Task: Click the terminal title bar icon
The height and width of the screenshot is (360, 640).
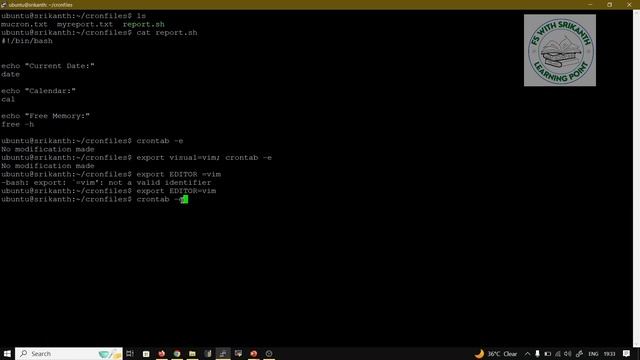Action: pyautogui.click(x=4, y=5)
